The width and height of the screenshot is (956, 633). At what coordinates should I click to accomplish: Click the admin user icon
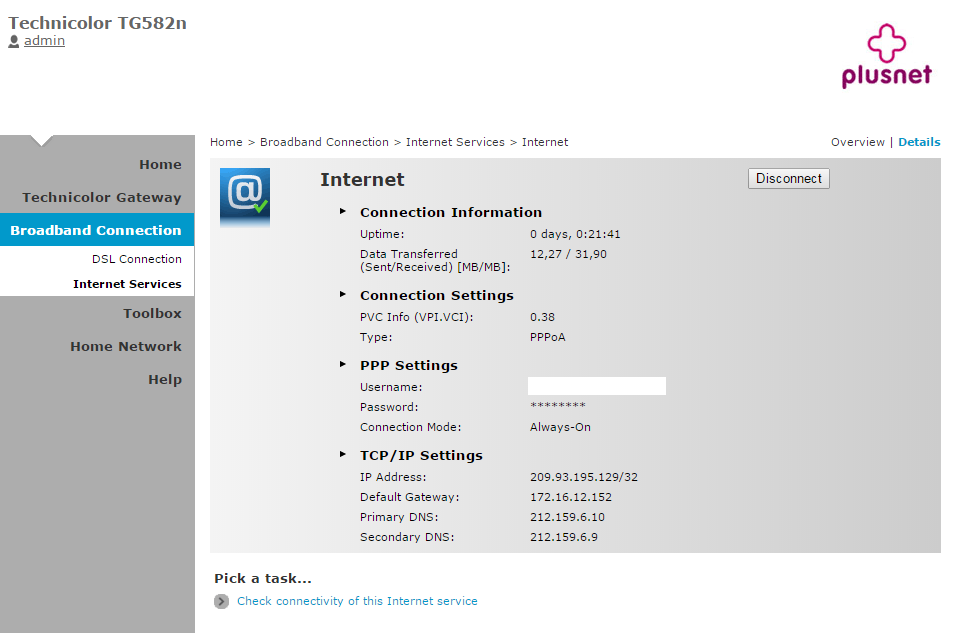[14, 41]
